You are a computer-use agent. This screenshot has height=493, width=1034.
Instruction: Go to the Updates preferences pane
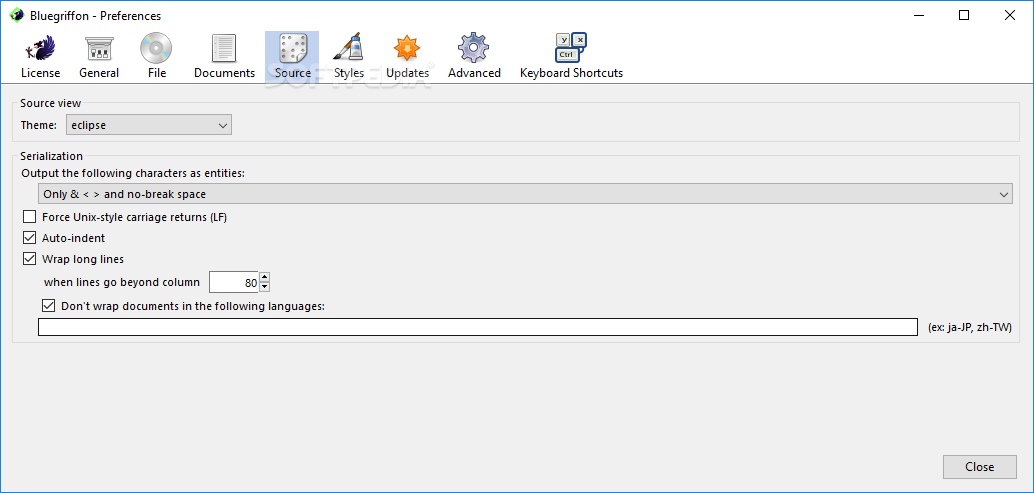[x=408, y=57]
